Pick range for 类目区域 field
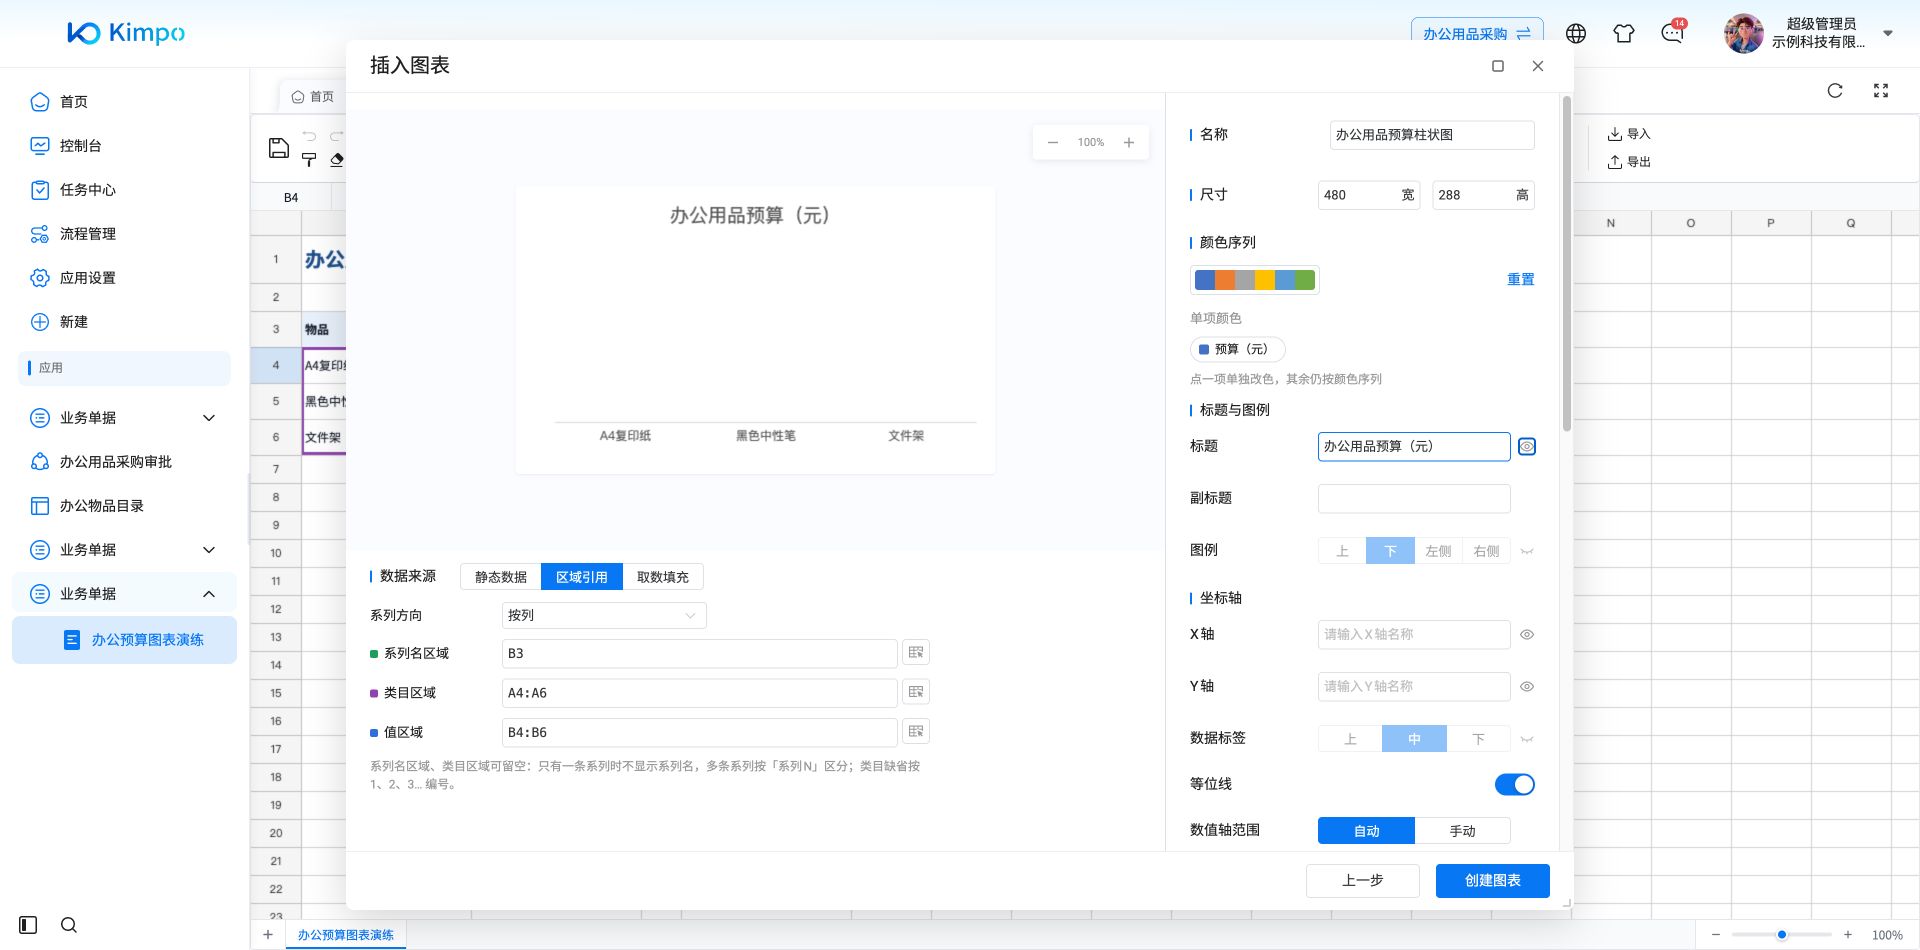 pos(916,692)
